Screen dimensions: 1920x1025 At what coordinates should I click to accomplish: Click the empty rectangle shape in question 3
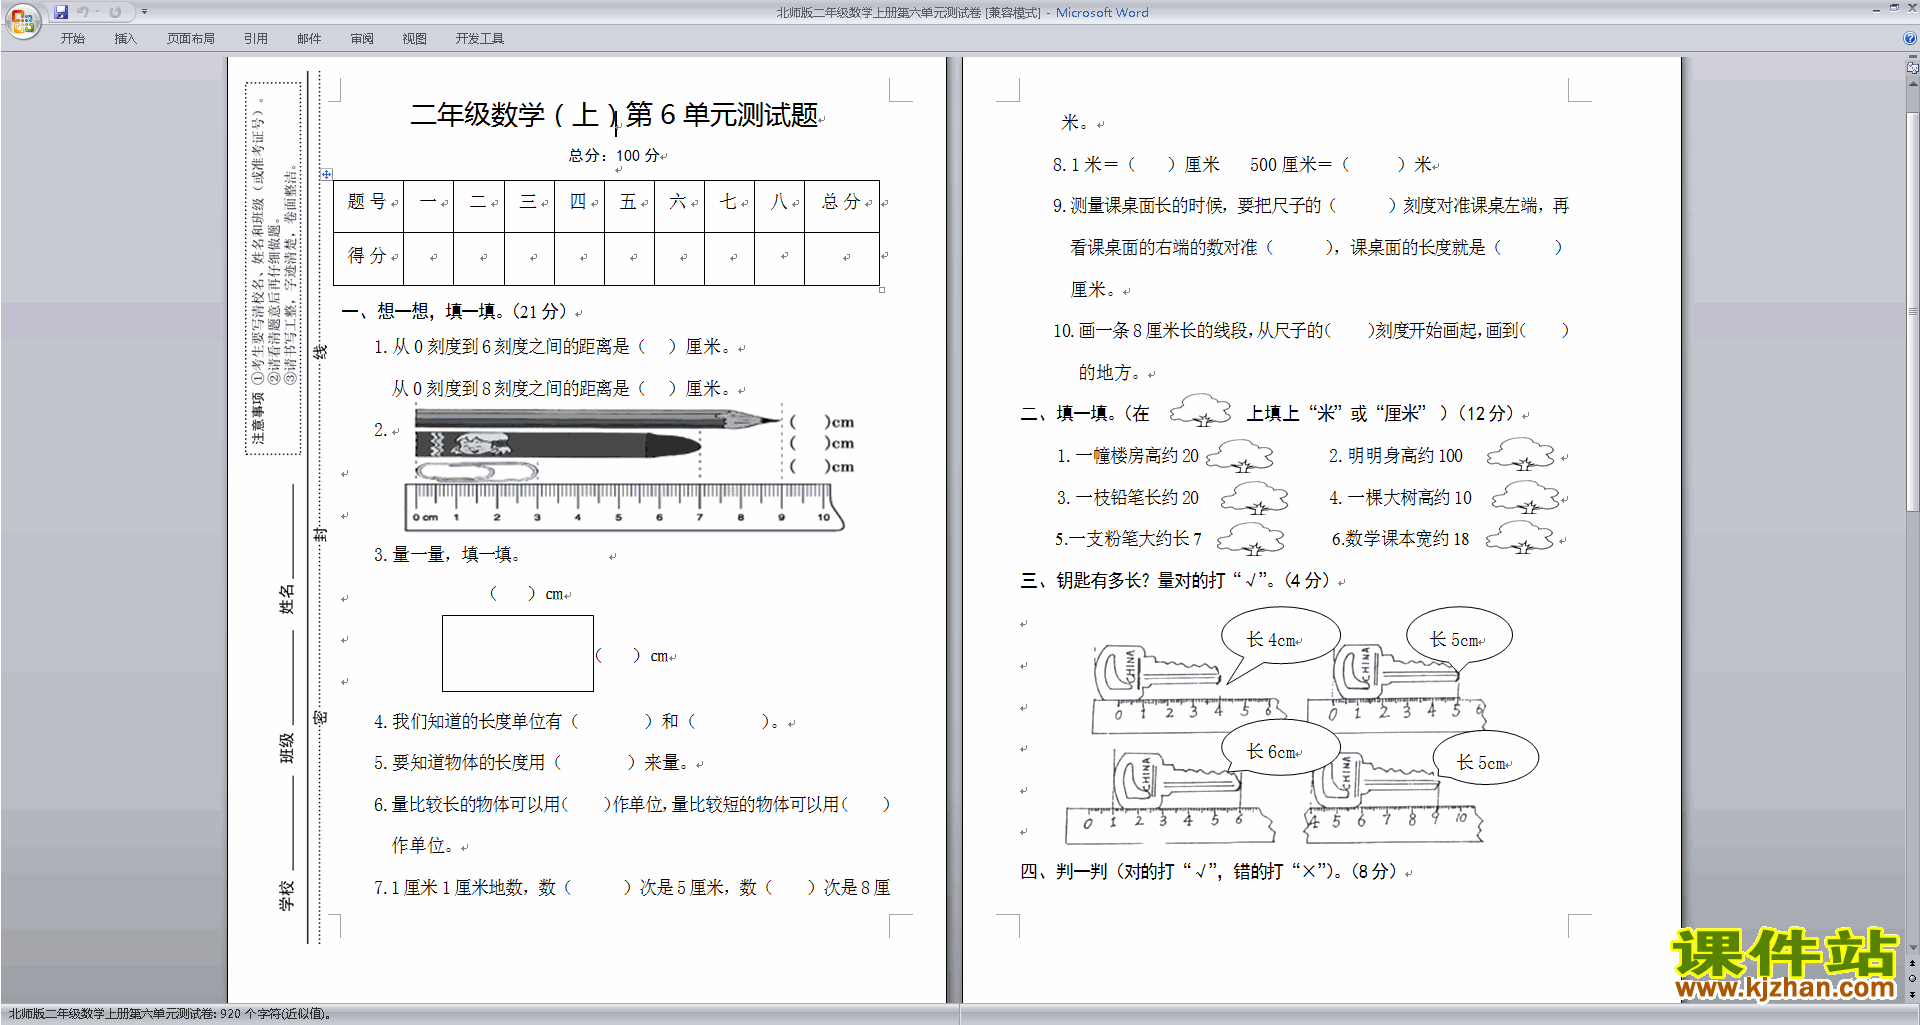coord(518,653)
